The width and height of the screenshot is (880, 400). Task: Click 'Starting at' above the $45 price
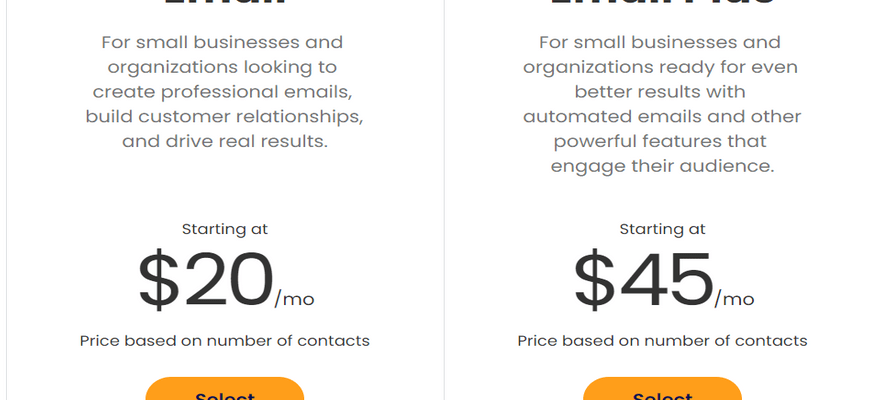click(662, 229)
